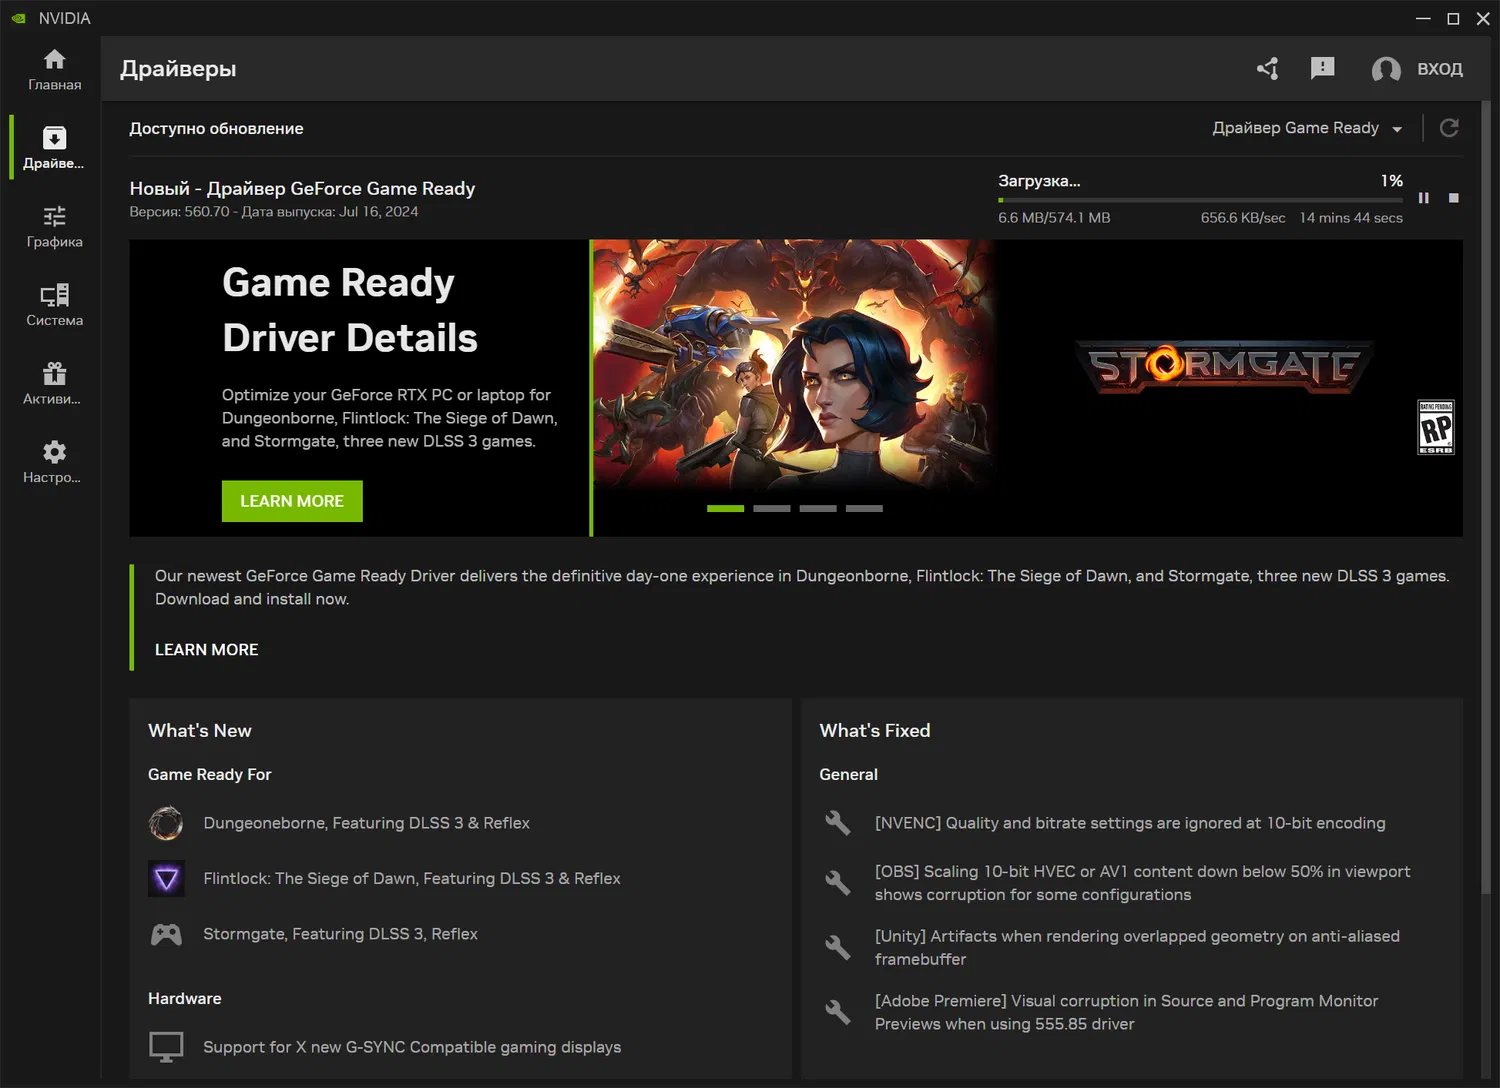Open the LEARN MORE link below description
Viewport: 1500px width, 1088px height.
pos(207,650)
